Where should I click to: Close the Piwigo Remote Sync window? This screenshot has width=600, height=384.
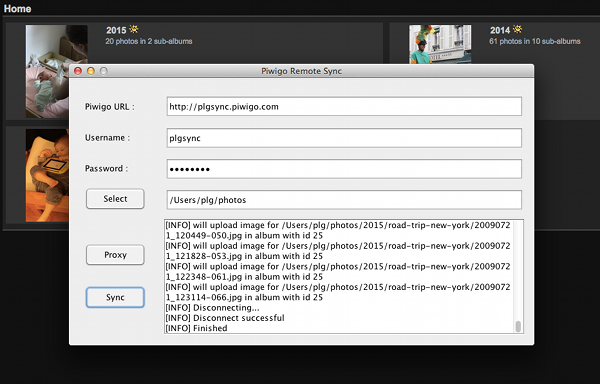click(78, 71)
